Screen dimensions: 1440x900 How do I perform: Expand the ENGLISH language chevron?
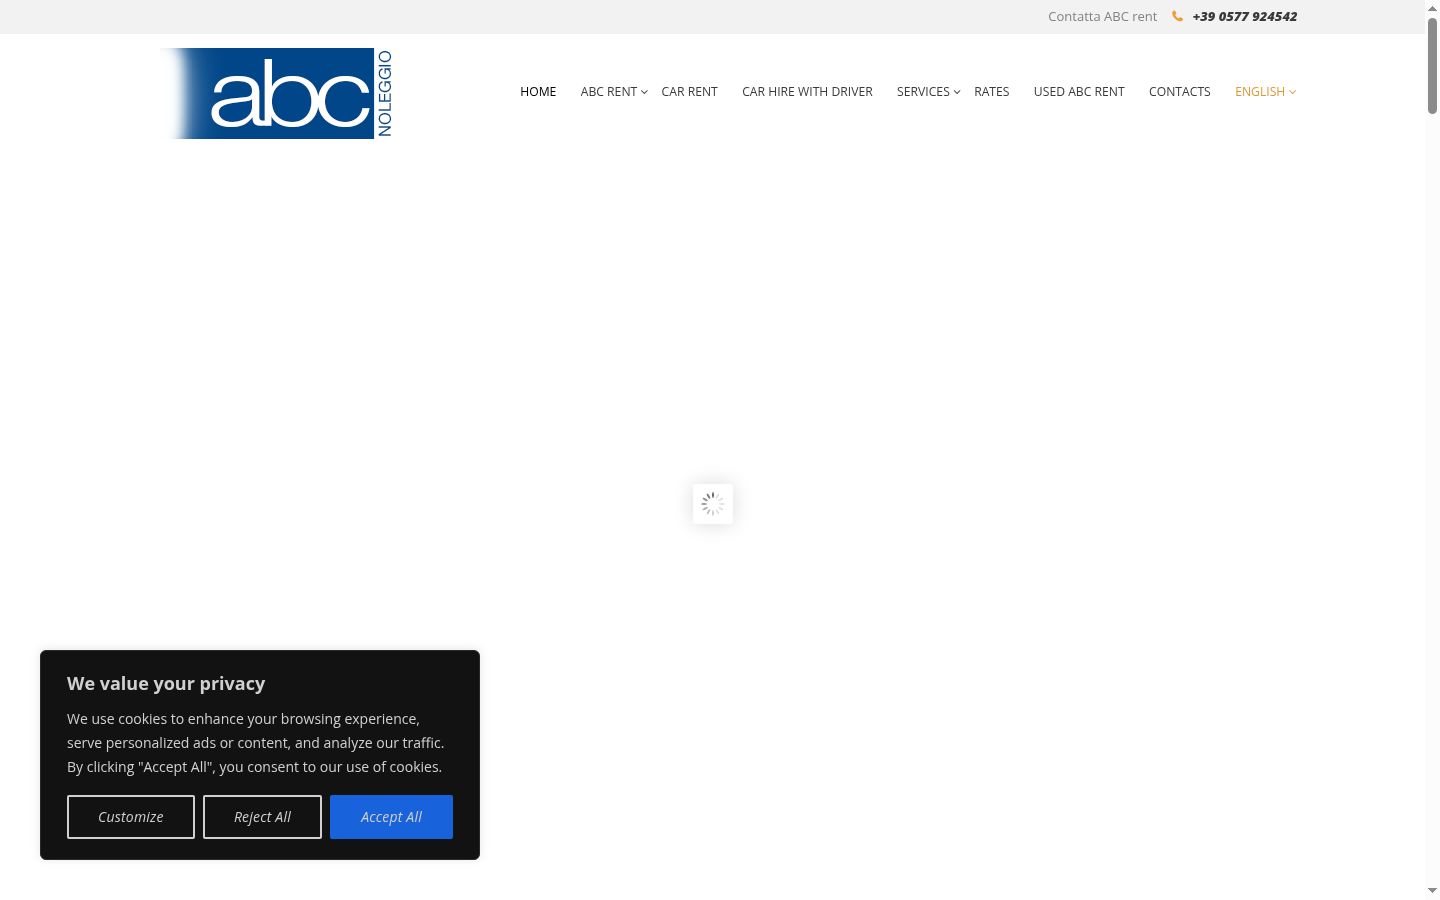pos(1292,92)
